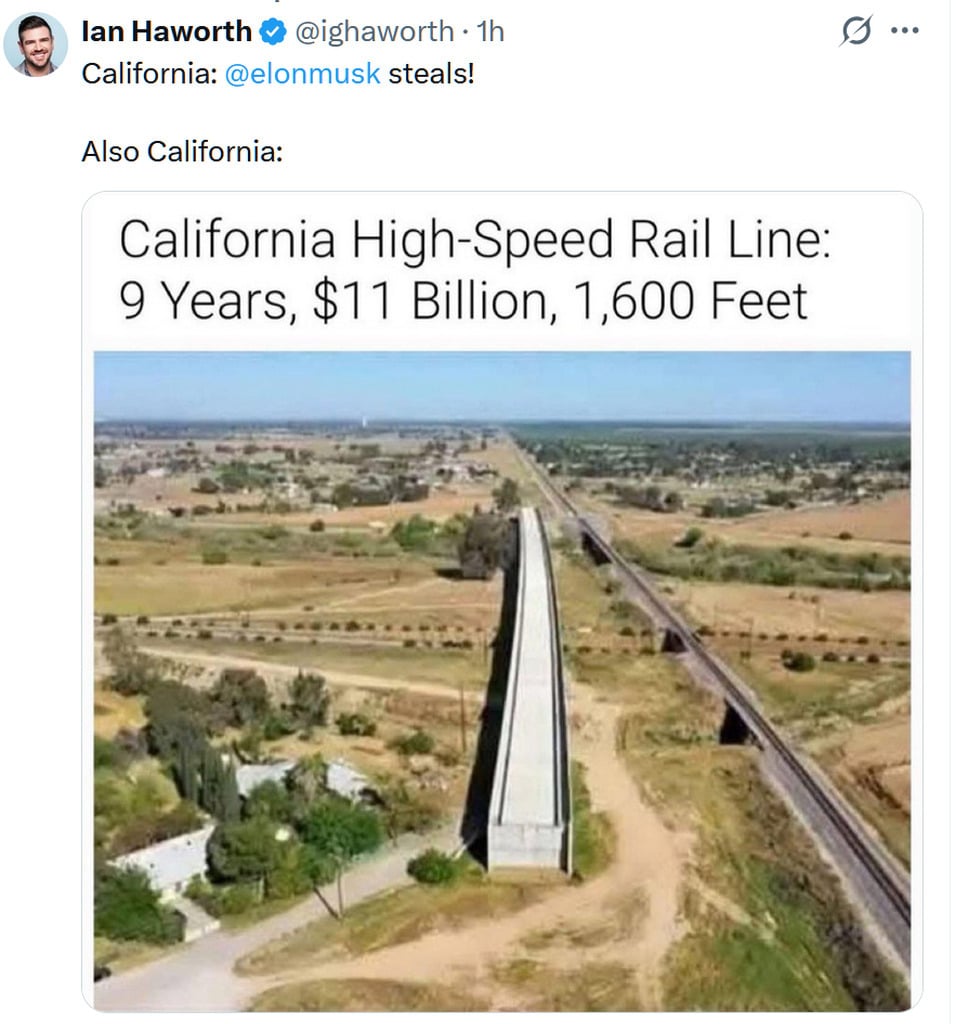Click the blue verified badge

pos(272,32)
